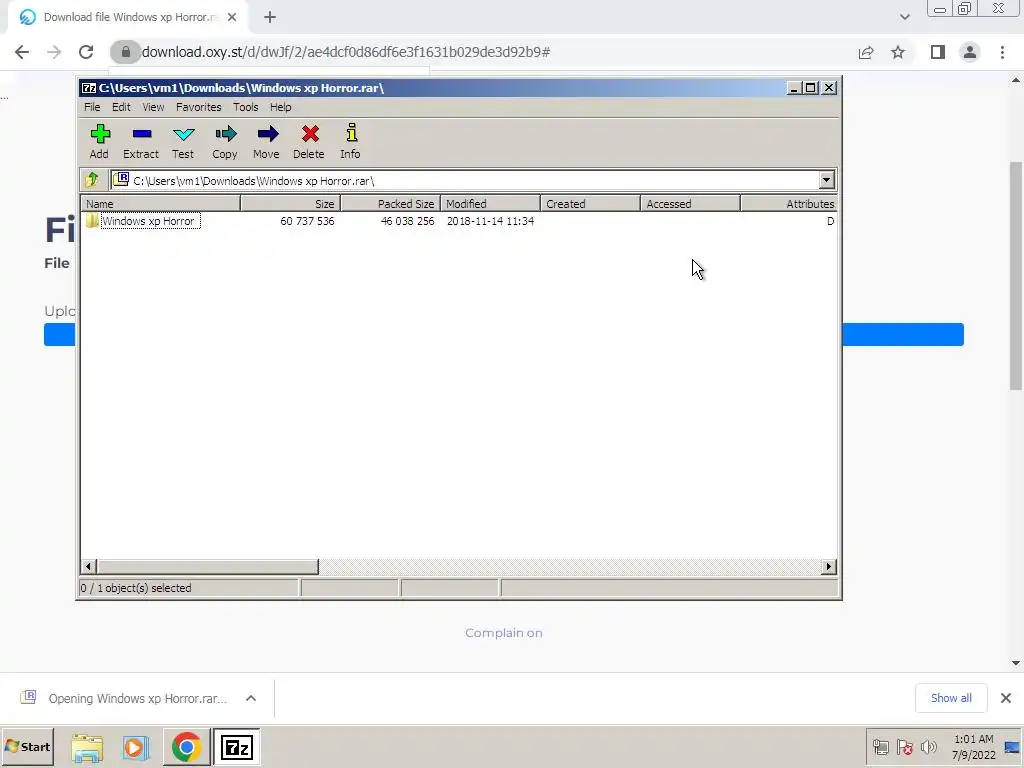This screenshot has height=768, width=1024.
Task: Sort by the Packed Size column header
Action: point(391,204)
